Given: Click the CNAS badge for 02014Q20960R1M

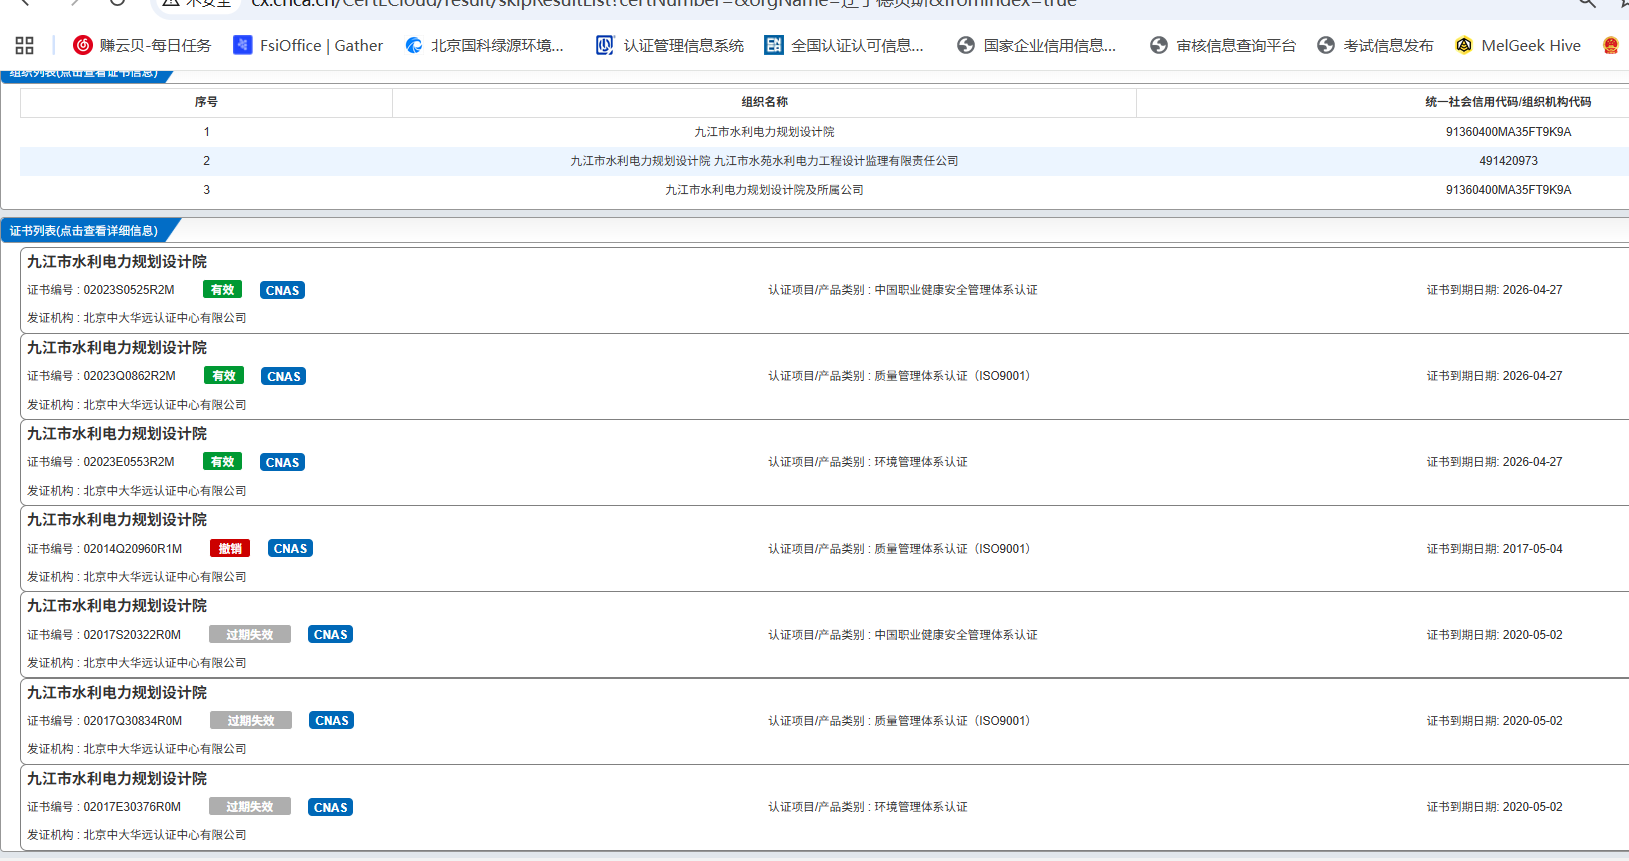Looking at the screenshot, I should pos(290,548).
